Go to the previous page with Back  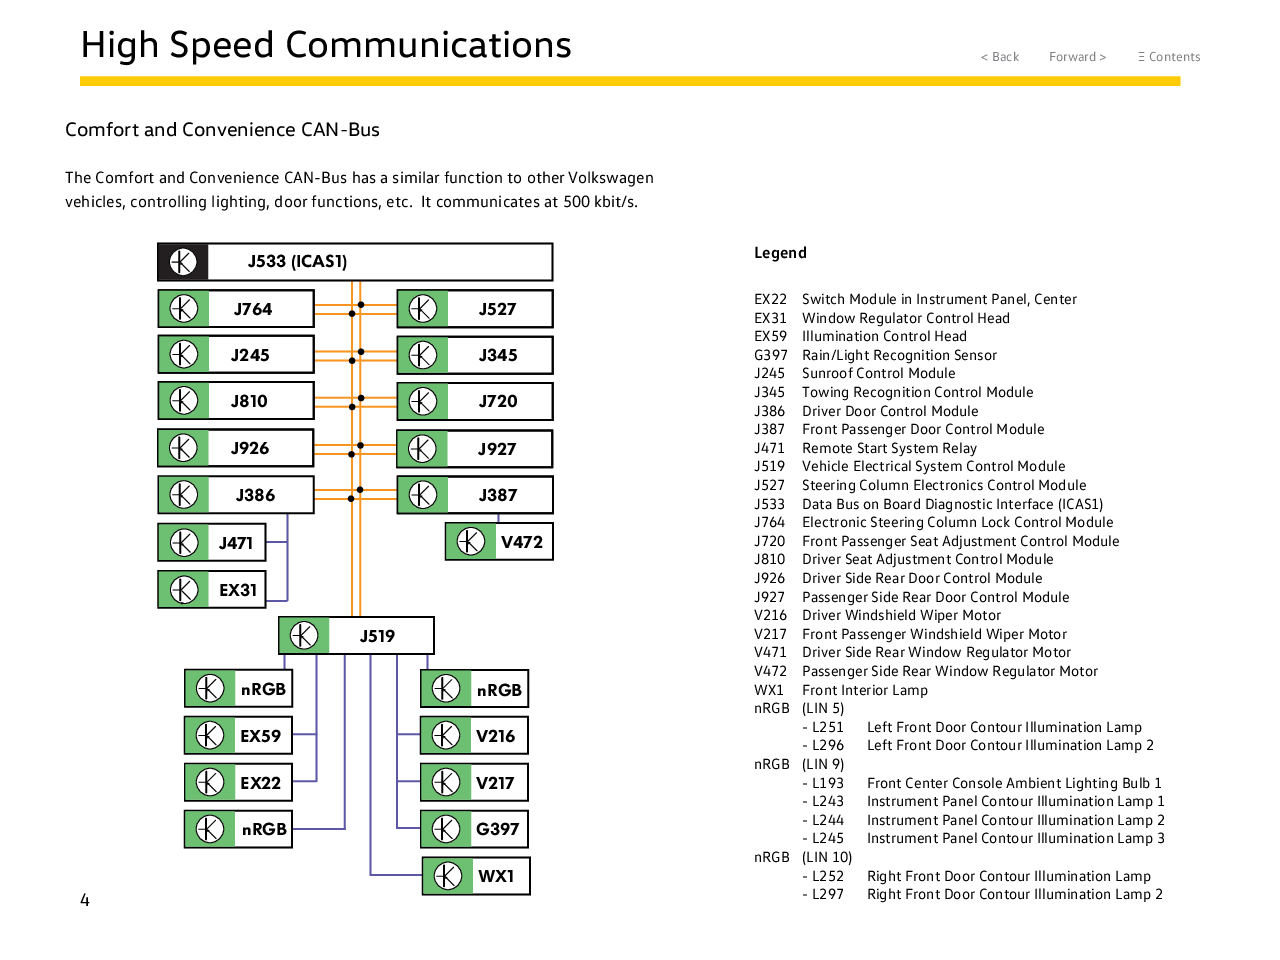click(x=999, y=57)
